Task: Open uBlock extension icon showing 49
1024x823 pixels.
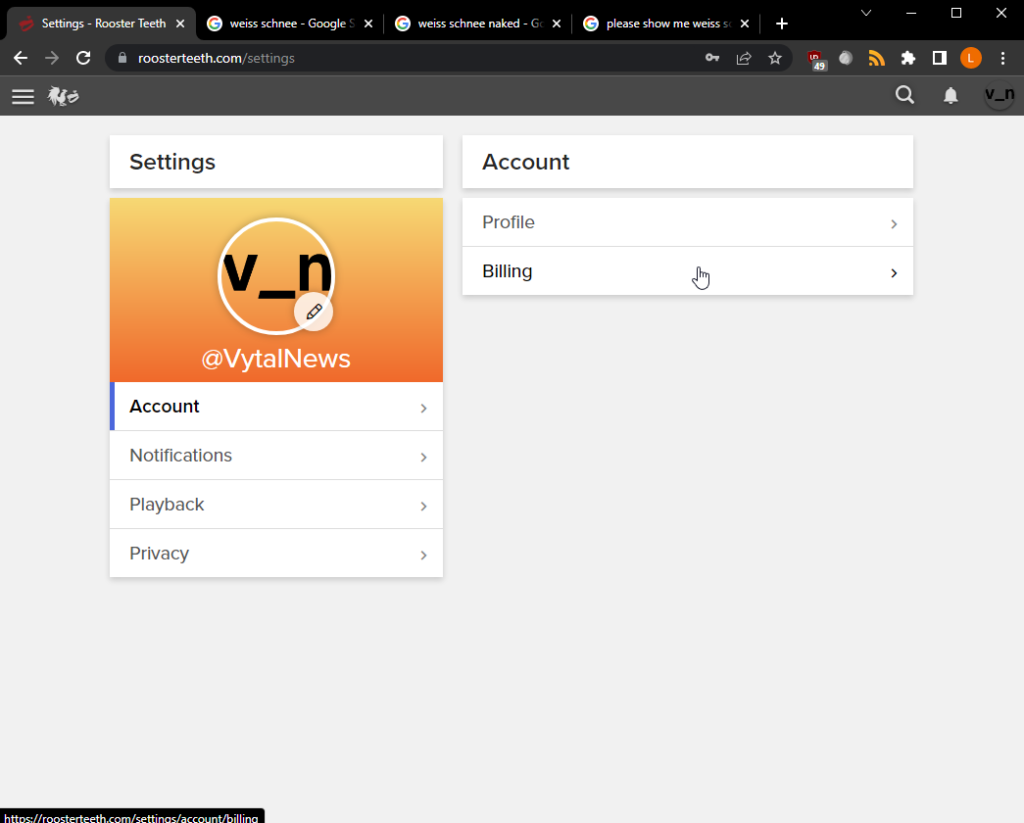Action: (x=816, y=59)
